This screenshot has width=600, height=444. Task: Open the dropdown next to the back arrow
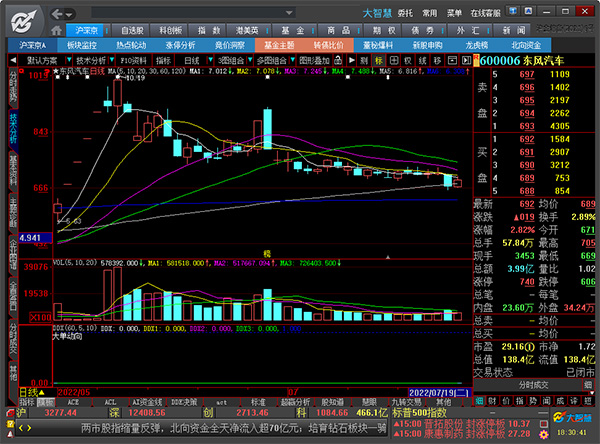coord(69,15)
